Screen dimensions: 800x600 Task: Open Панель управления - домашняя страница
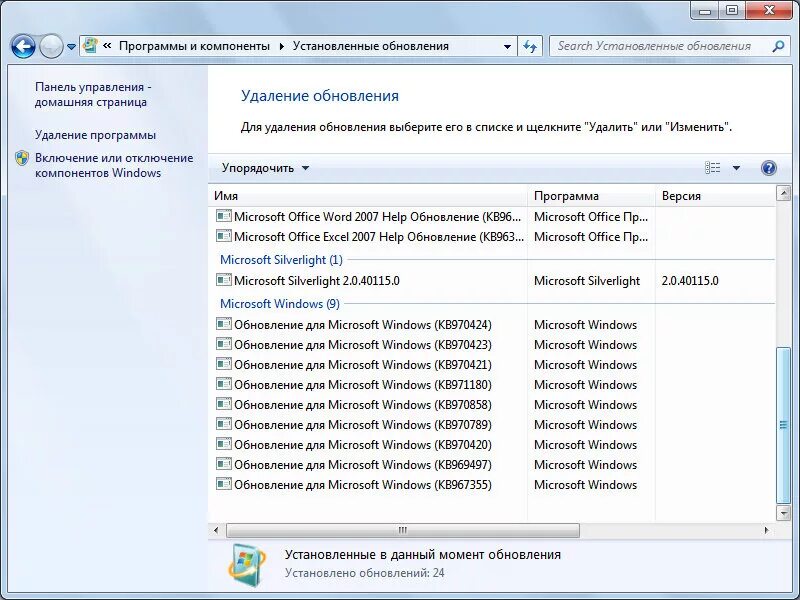(93, 94)
